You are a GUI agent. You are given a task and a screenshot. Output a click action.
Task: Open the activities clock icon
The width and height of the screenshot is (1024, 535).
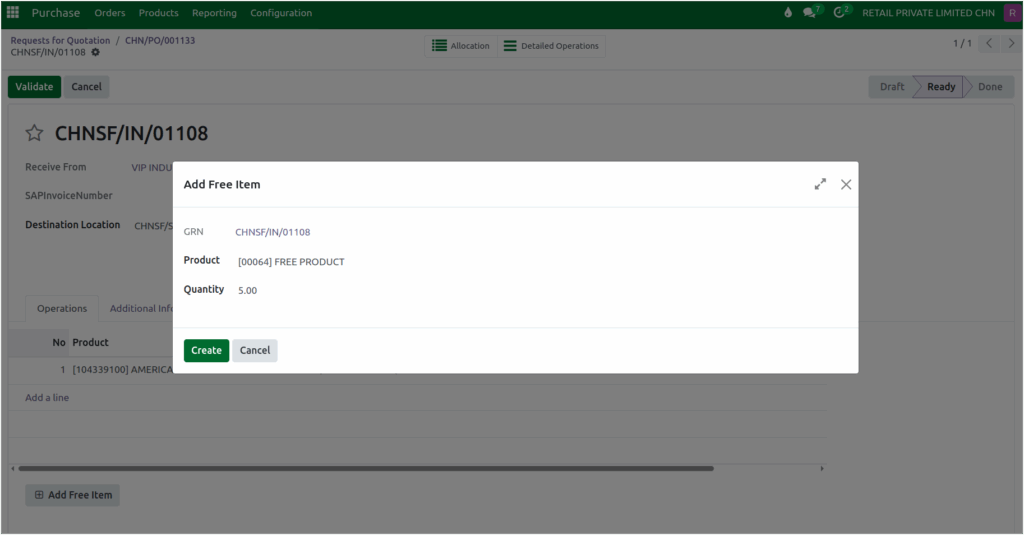click(x=840, y=12)
